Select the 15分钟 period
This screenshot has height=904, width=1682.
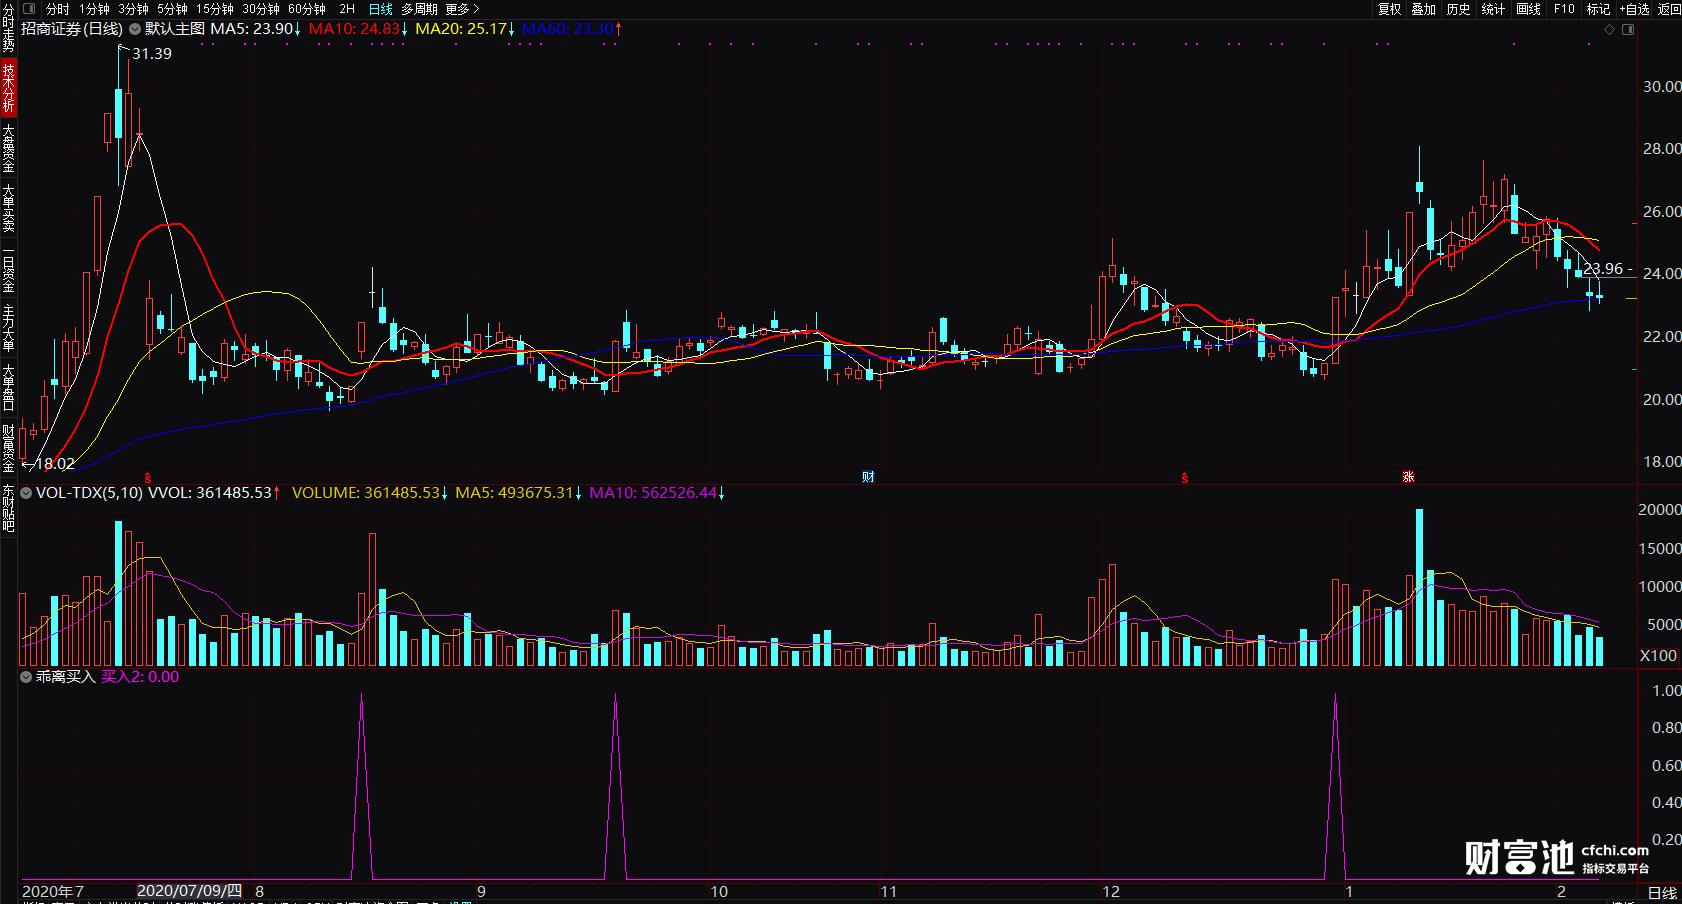pyautogui.click(x=215, y=9)
